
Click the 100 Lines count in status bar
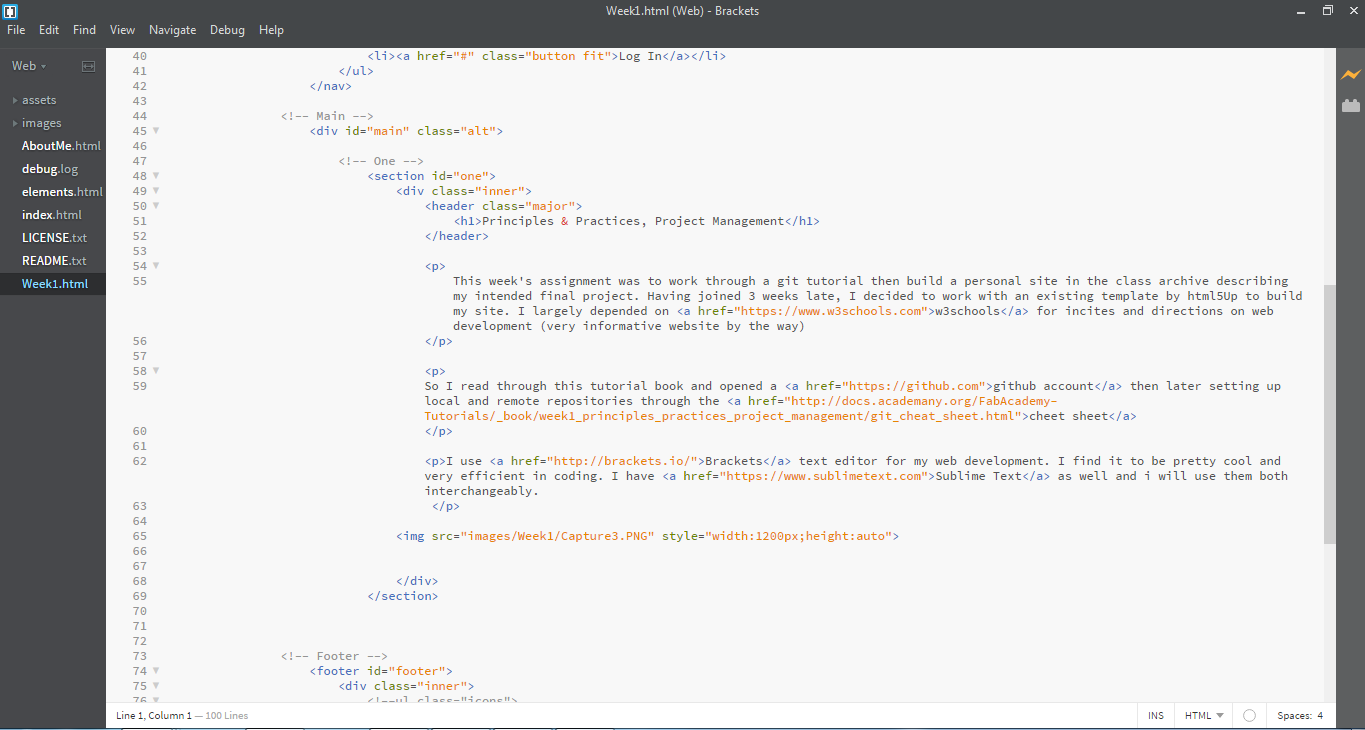coord(227,716)
